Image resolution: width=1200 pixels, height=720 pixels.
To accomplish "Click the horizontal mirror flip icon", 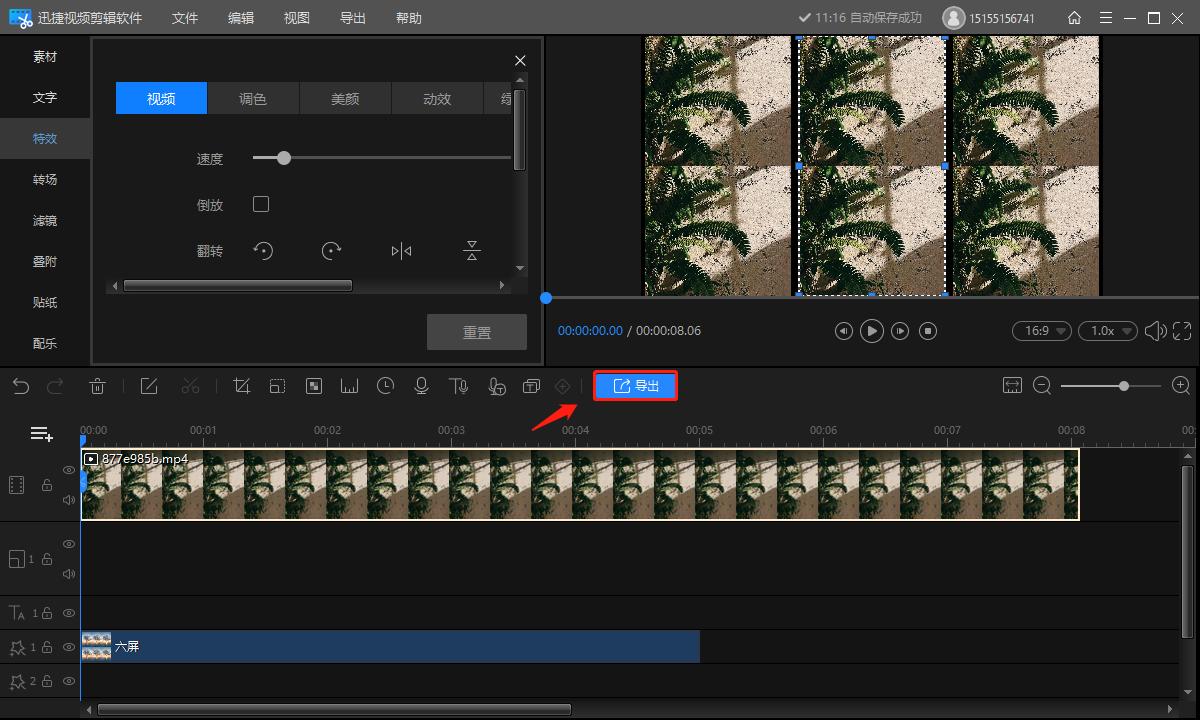I will coord(401,251).
